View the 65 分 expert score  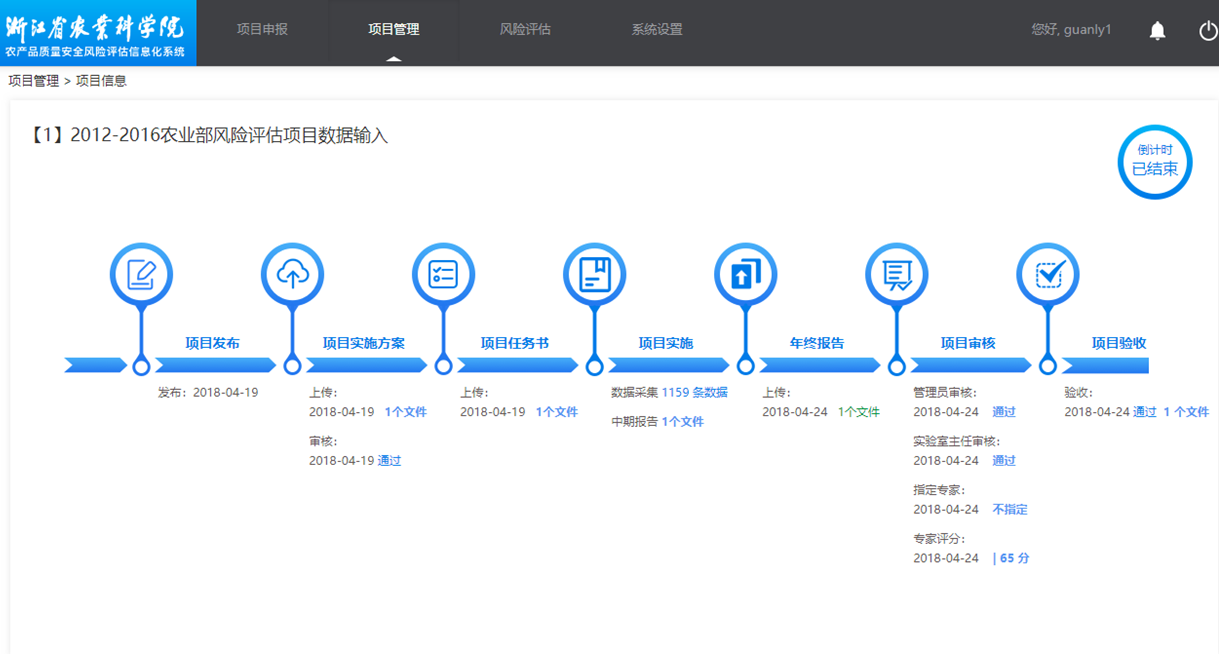(1011, 559)
